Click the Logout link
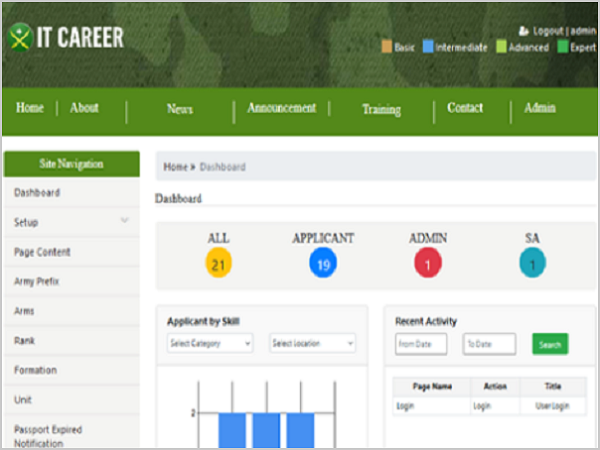Image resolution: width=600 pixels, height=450 pixels. tap(548, 31)
